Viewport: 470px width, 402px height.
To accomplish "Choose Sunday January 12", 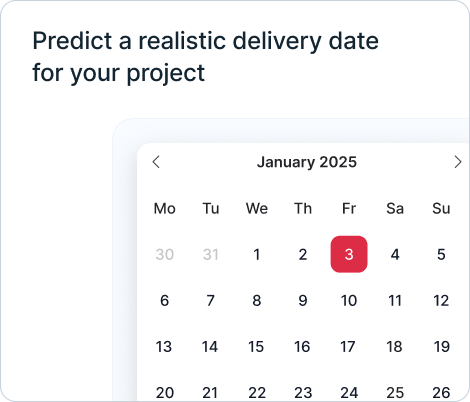I will click(x=441, y=301).
